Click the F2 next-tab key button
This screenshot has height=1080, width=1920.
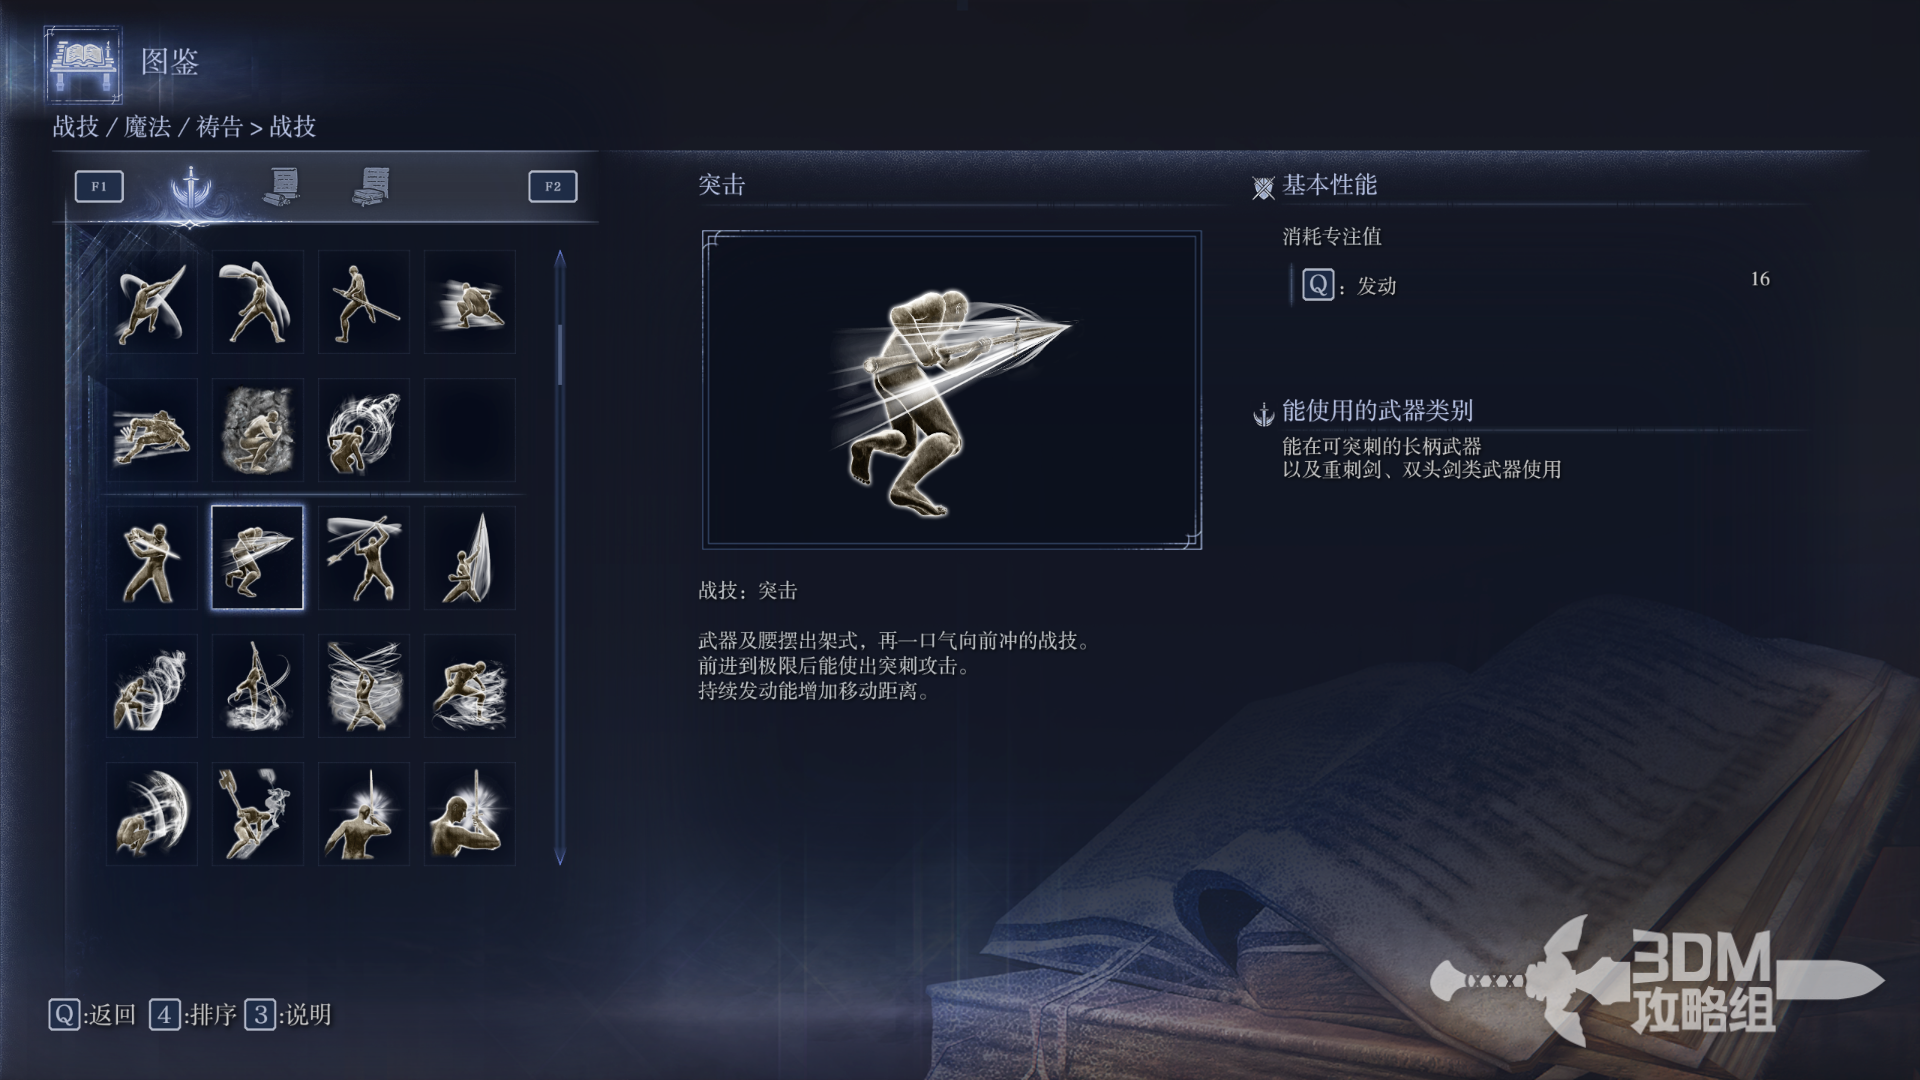553,186
